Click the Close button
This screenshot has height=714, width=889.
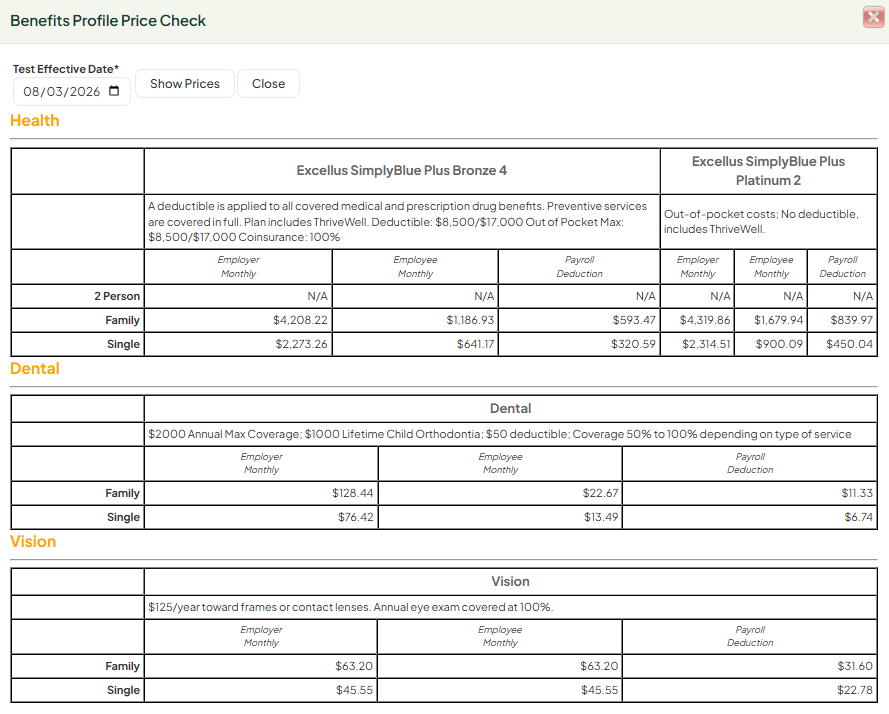click(268, 84)
